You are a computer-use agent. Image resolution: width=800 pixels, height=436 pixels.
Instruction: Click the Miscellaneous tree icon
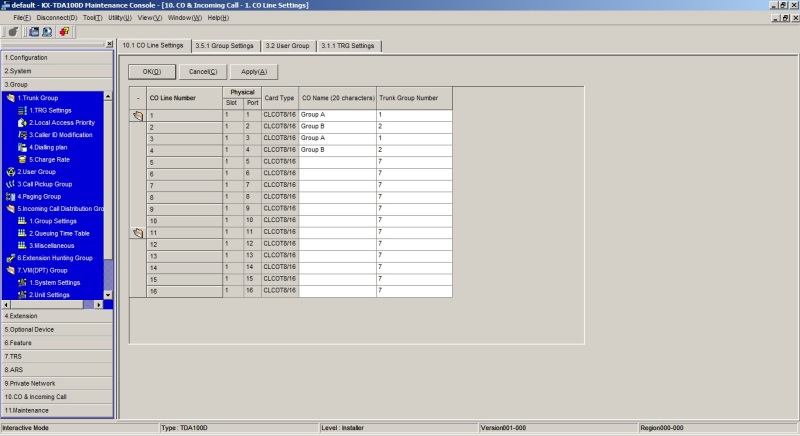click(22, 245)
